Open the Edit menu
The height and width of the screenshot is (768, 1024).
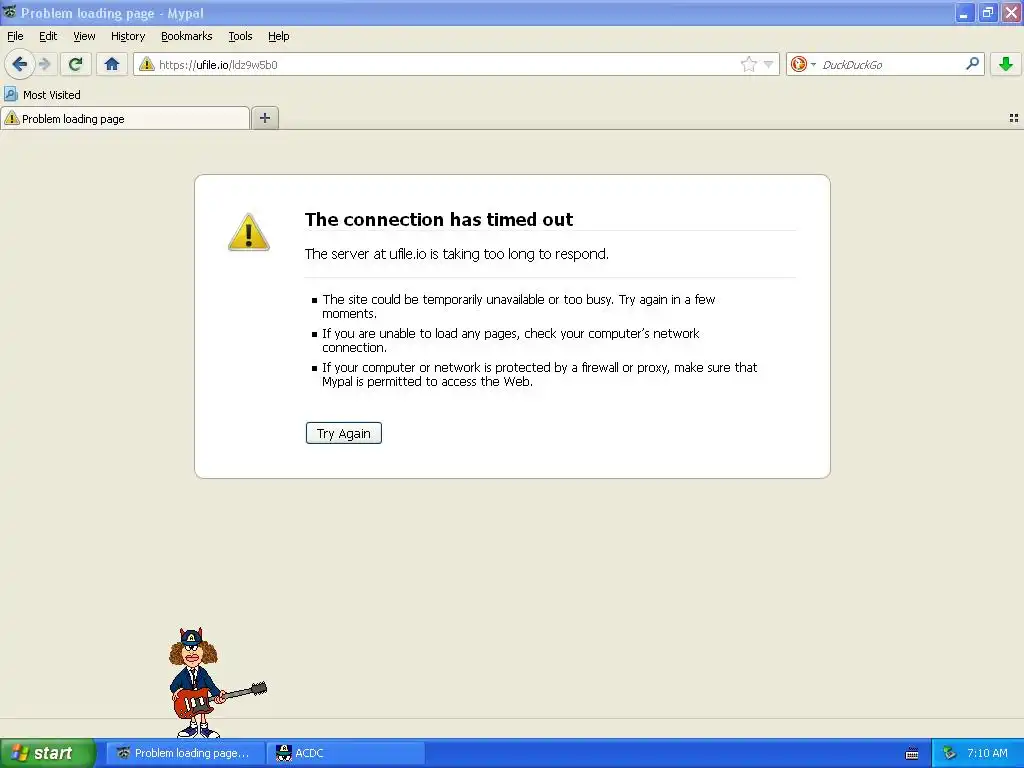48,36
